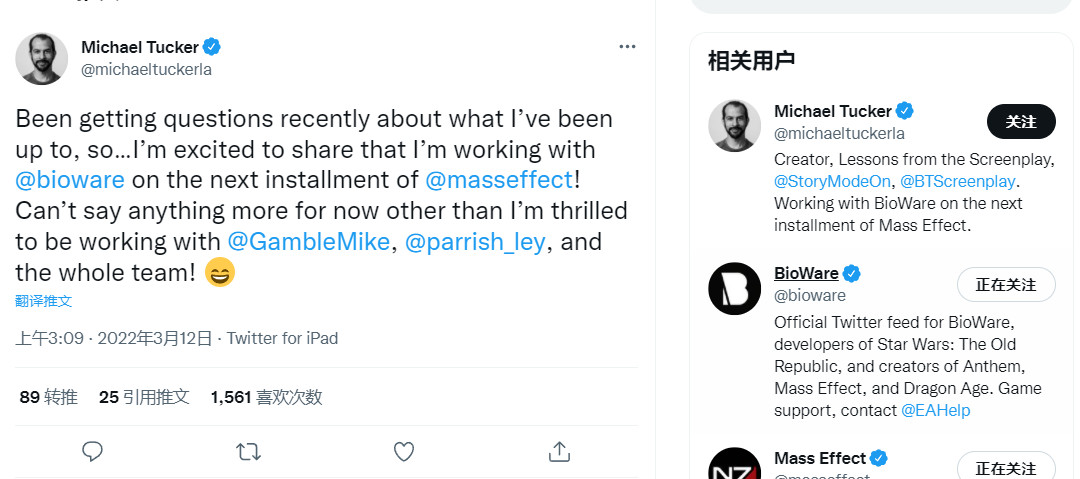This screenshot has height=479, width=1080.
Task: Open the @bioware mention in tweet
Action: (x=70, y=181)
